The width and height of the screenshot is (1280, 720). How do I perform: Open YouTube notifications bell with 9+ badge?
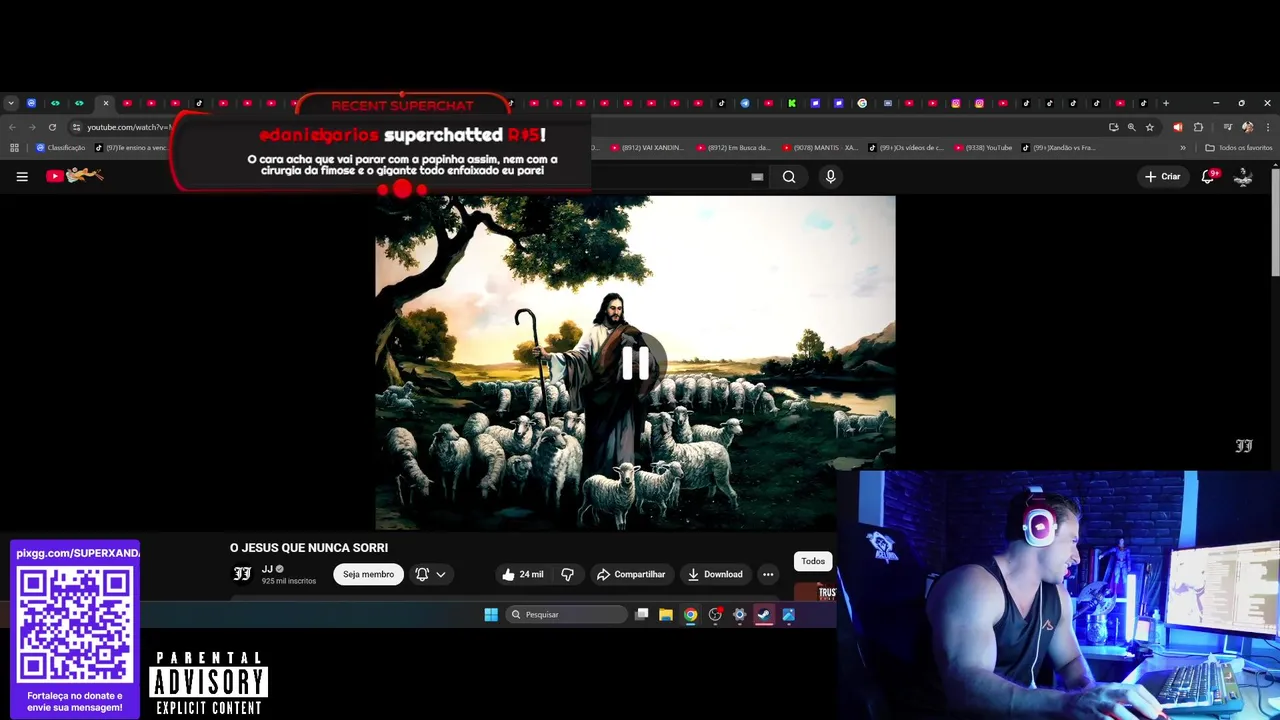(x=1208, y=176)
